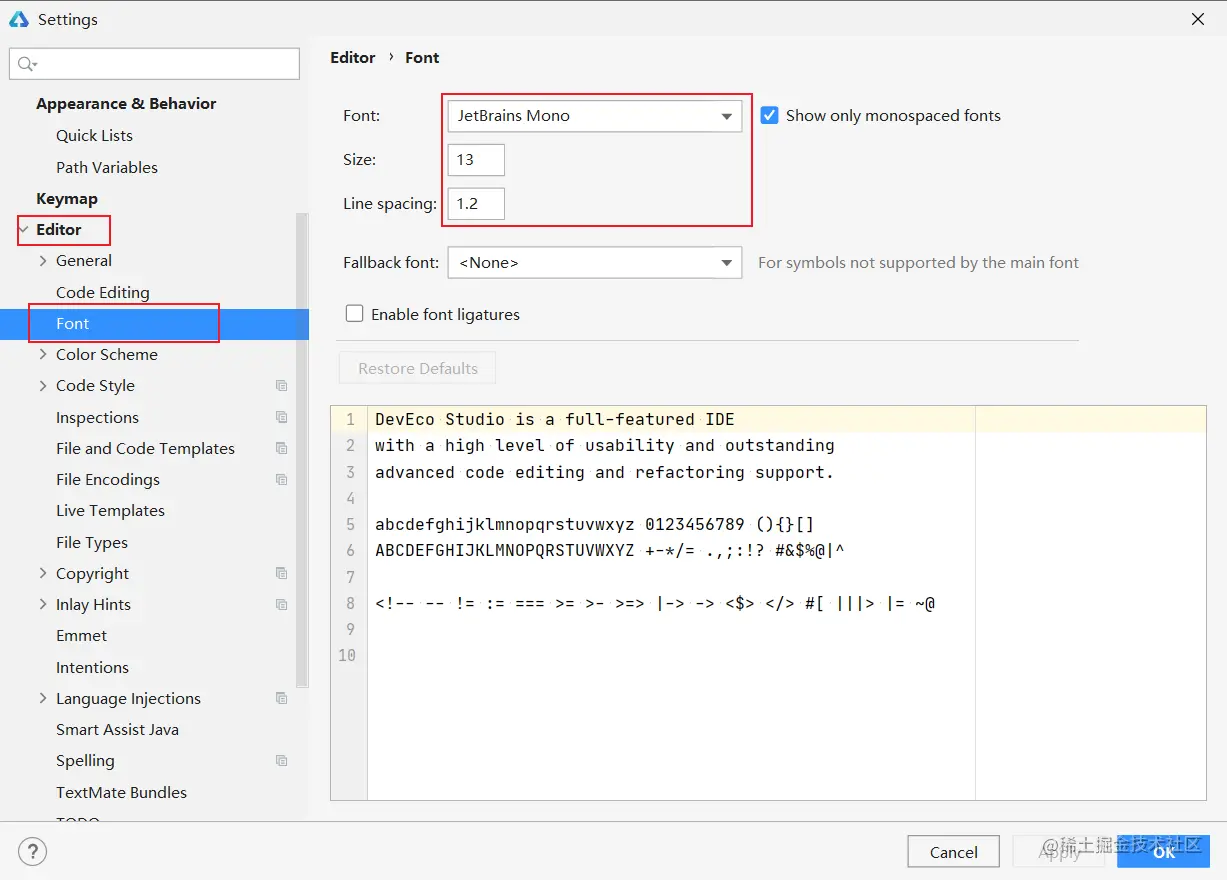Click preview line 'DevEco Studio is a full-featured IDE'

555,419
